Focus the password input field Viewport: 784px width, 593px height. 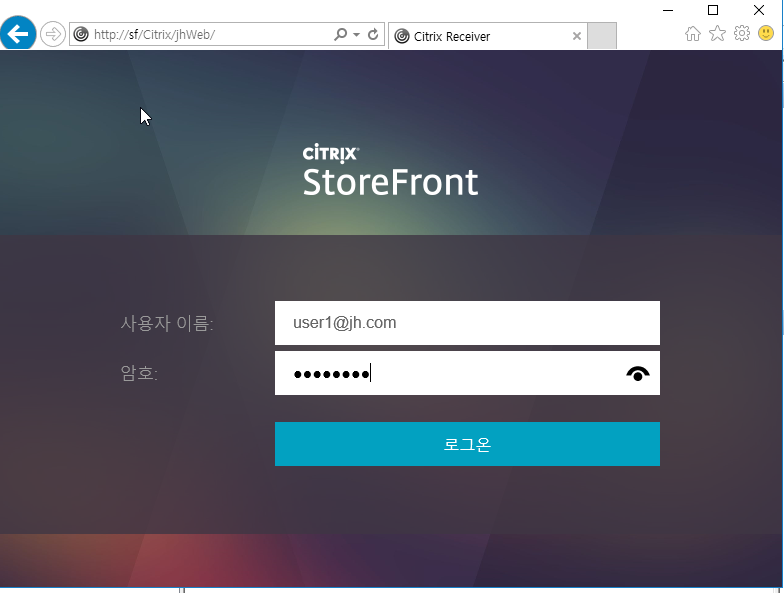(467, 373)
